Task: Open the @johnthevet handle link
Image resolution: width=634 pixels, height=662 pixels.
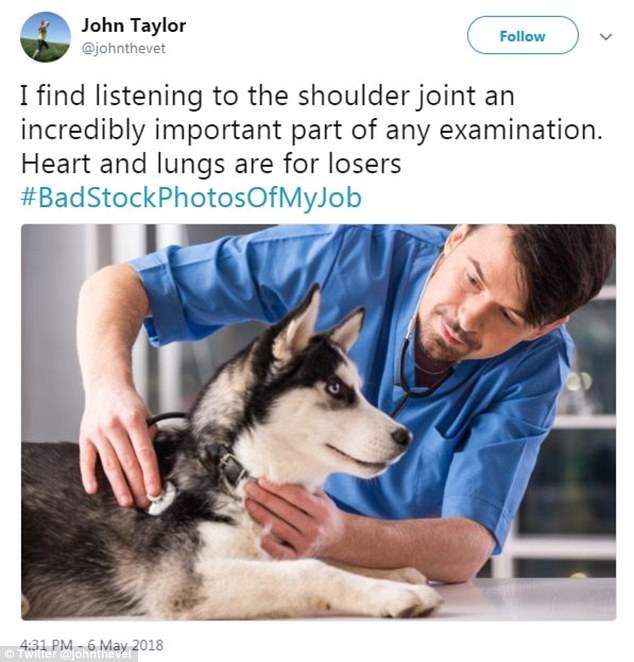Action: coord(123,49)
